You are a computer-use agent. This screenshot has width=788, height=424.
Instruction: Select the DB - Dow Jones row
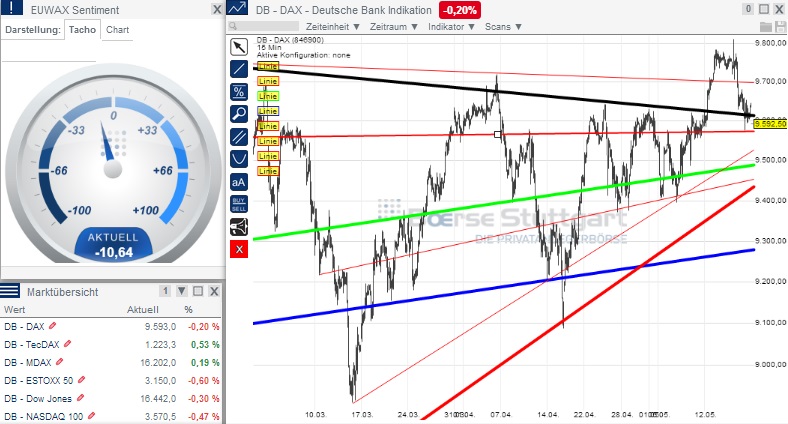click(x=111, y=399)
